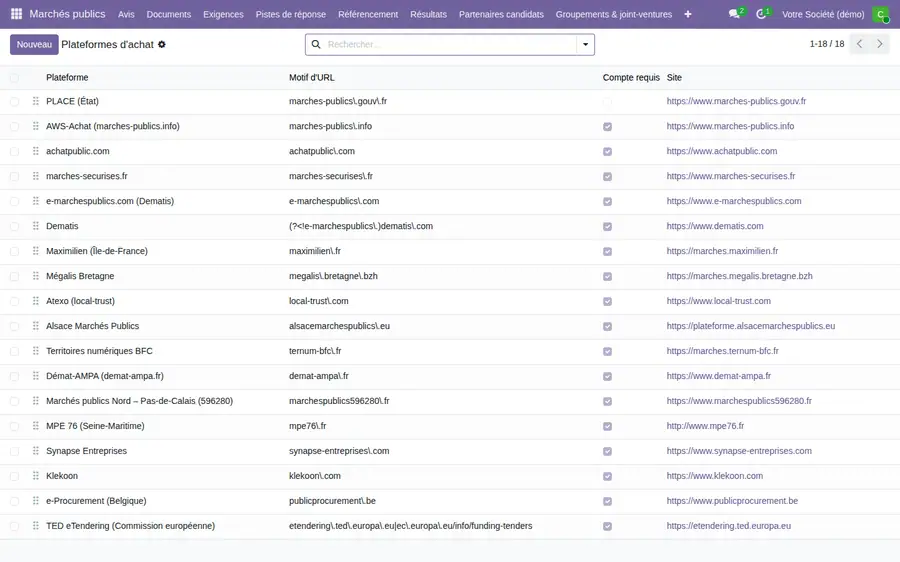Sort by the Motif d'URL column header
This screenshot has width=900, height=562.
312,77
